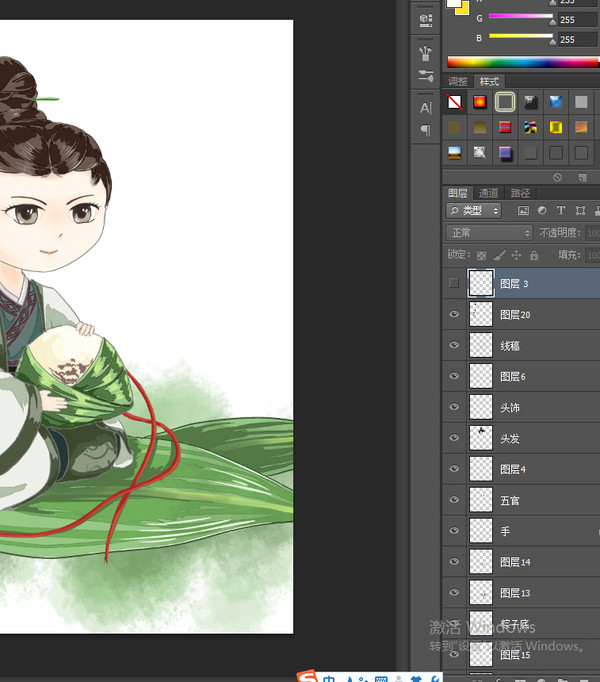Click the G channel color slider

521,17
